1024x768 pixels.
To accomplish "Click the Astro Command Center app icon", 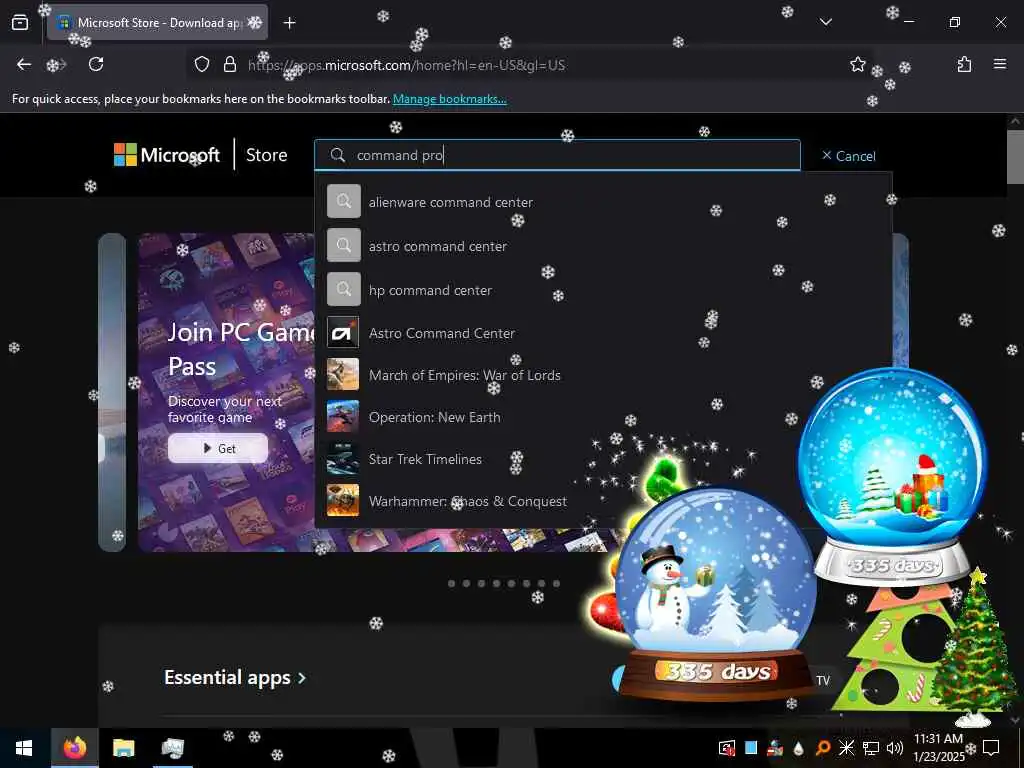I will point(343,333).
